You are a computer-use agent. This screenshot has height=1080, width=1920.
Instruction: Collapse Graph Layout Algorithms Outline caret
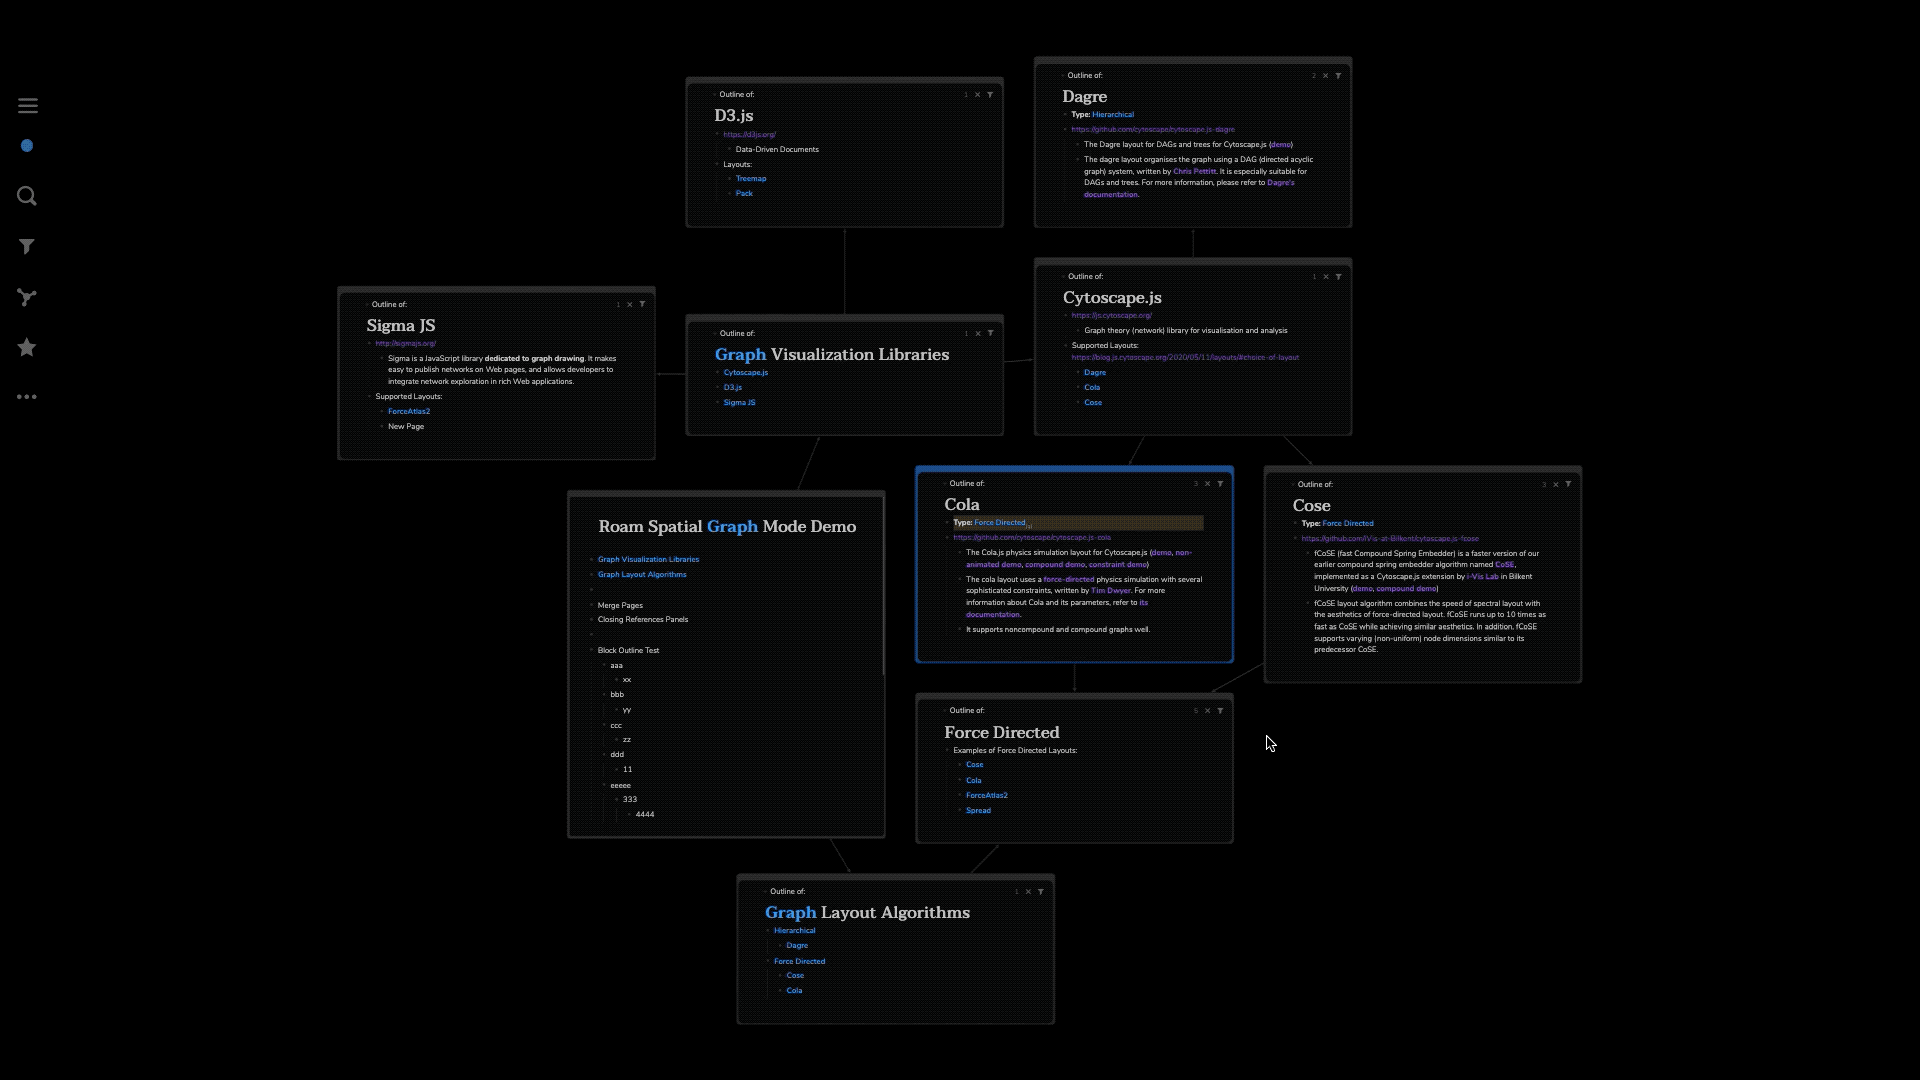pos(765,892)
